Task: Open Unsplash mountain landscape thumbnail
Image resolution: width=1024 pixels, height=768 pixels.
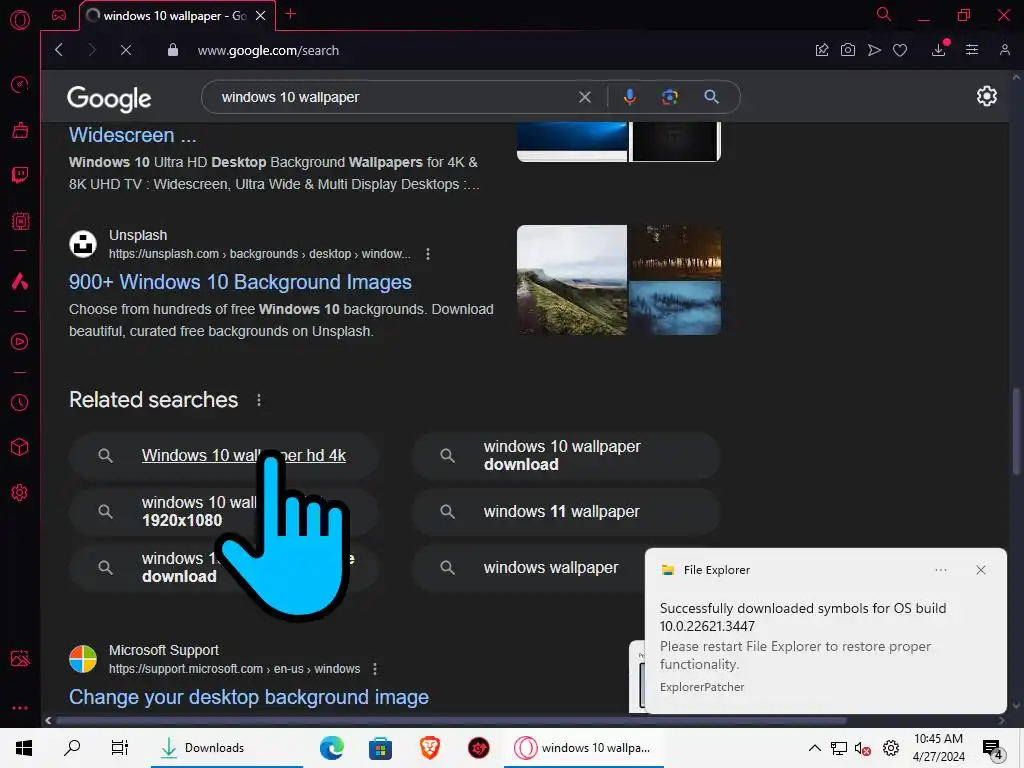Action: 571,280
